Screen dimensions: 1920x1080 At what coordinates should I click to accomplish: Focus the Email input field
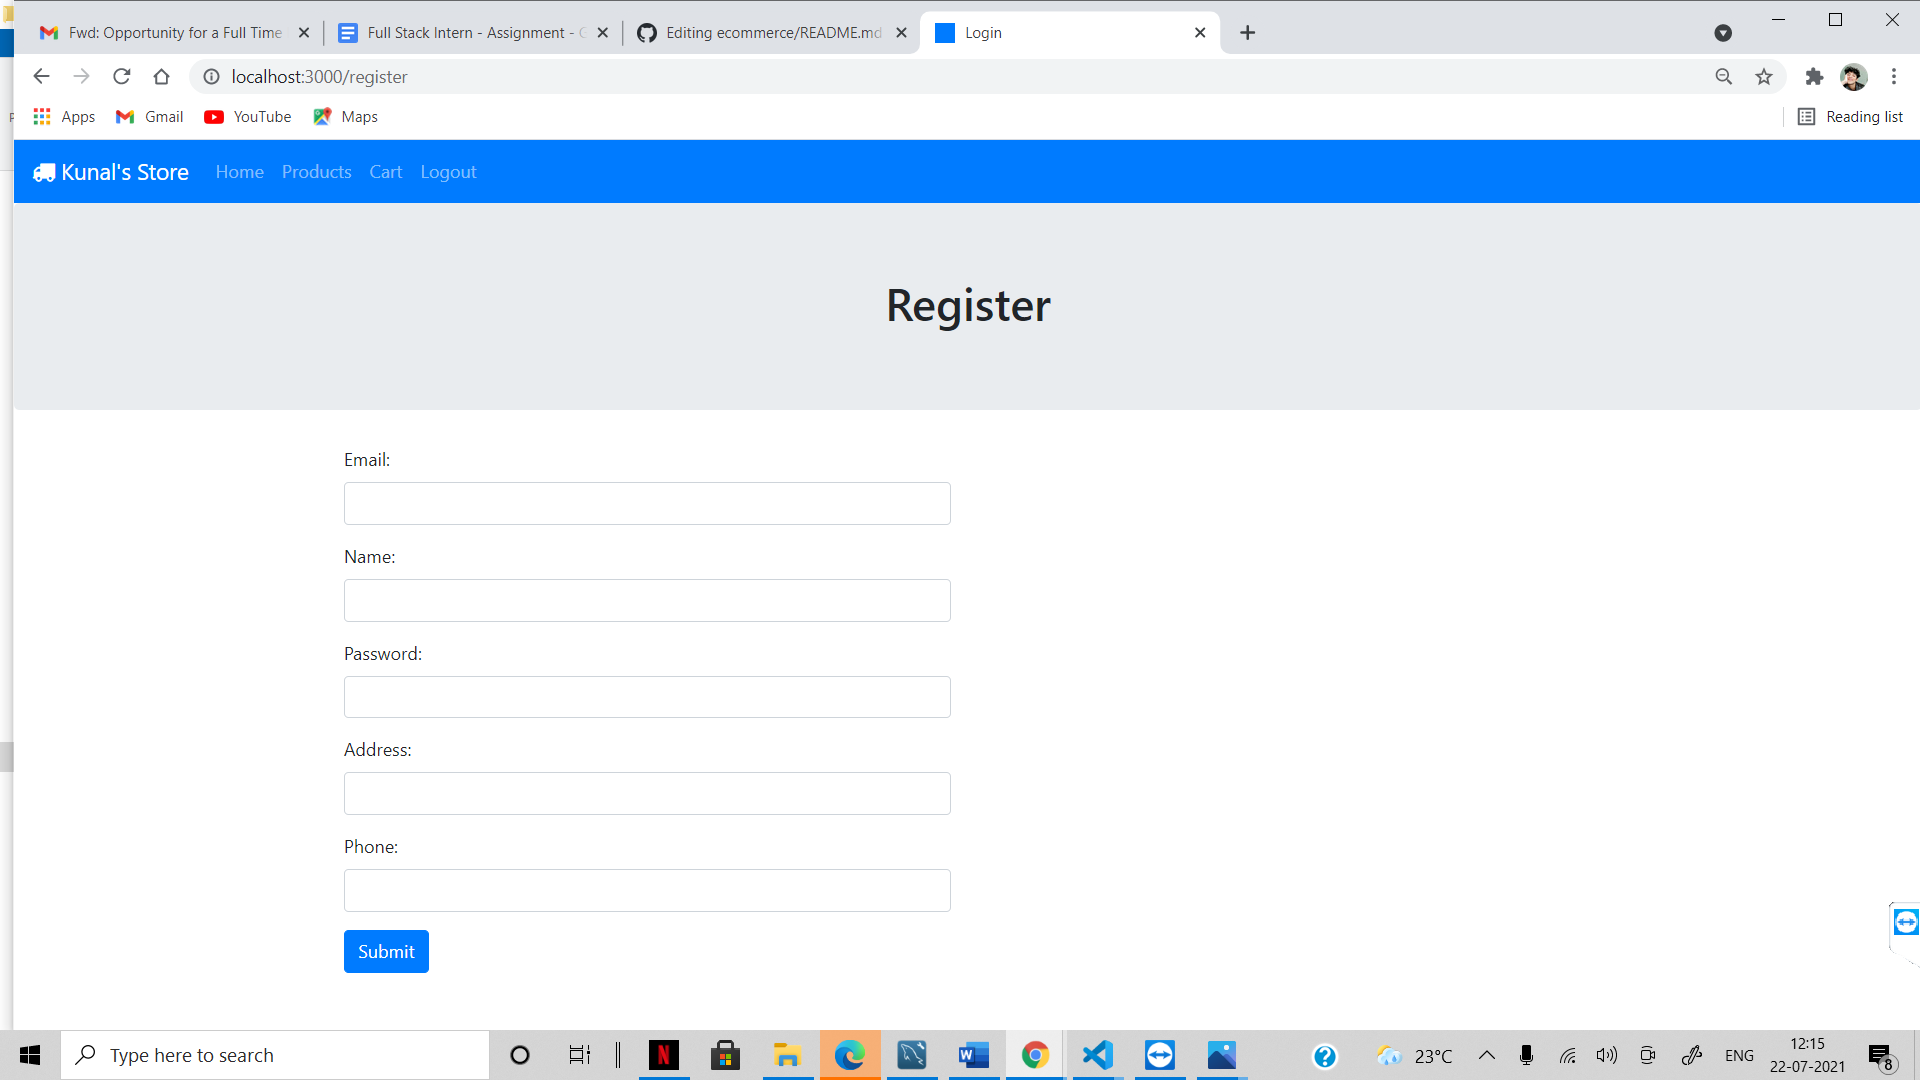647,504
